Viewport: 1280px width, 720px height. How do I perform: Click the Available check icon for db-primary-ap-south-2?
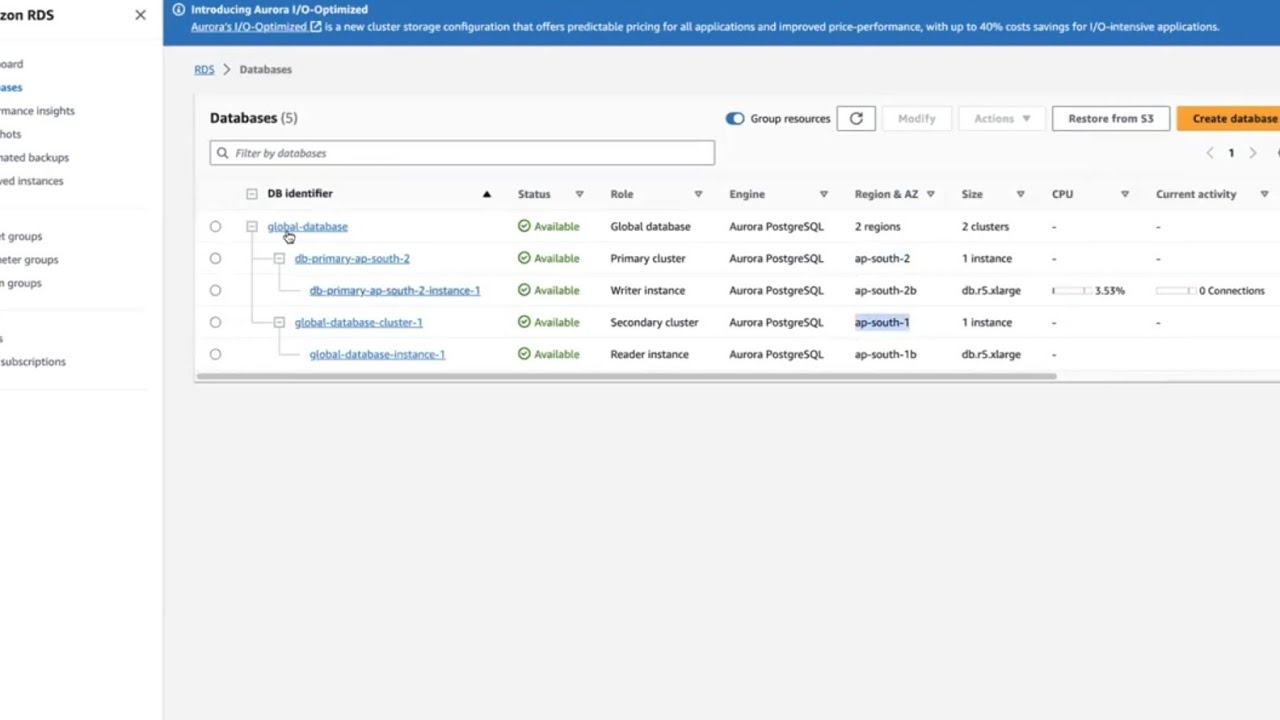(524, 258)
